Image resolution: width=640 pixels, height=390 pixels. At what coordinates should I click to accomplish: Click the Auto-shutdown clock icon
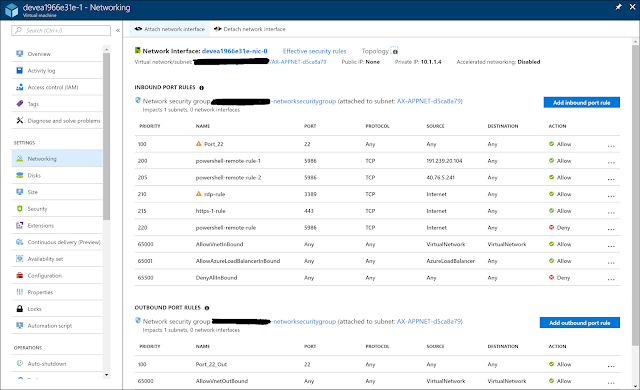[x=20, y=363]
